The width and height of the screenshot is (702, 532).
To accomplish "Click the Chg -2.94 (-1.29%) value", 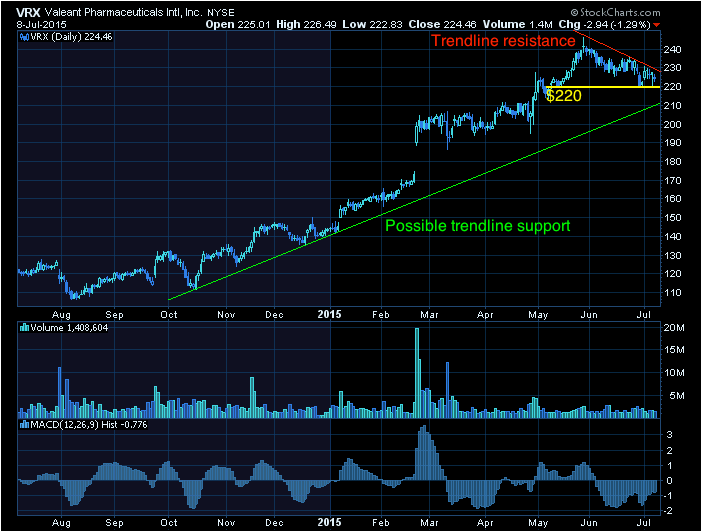I will (x=604, y=25).
